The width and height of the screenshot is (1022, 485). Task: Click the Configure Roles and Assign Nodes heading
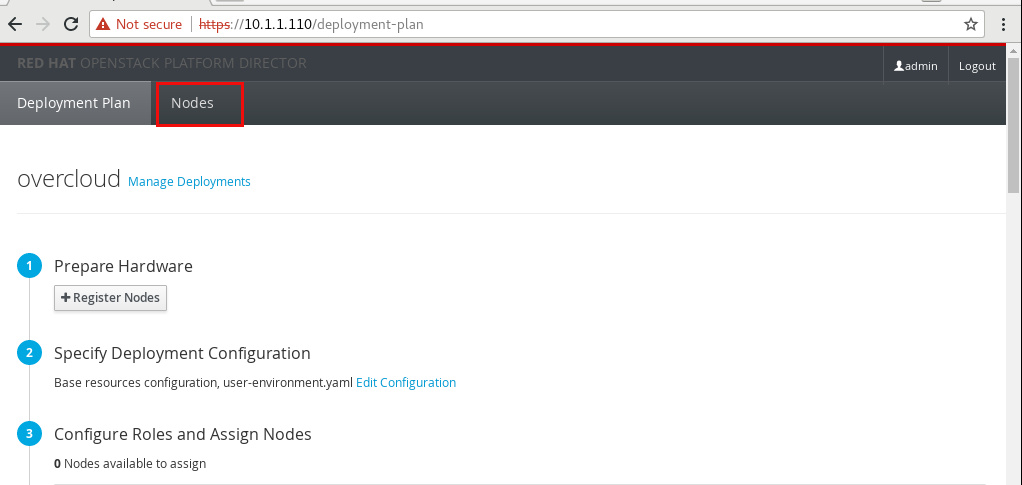click(x=182, y=434)
